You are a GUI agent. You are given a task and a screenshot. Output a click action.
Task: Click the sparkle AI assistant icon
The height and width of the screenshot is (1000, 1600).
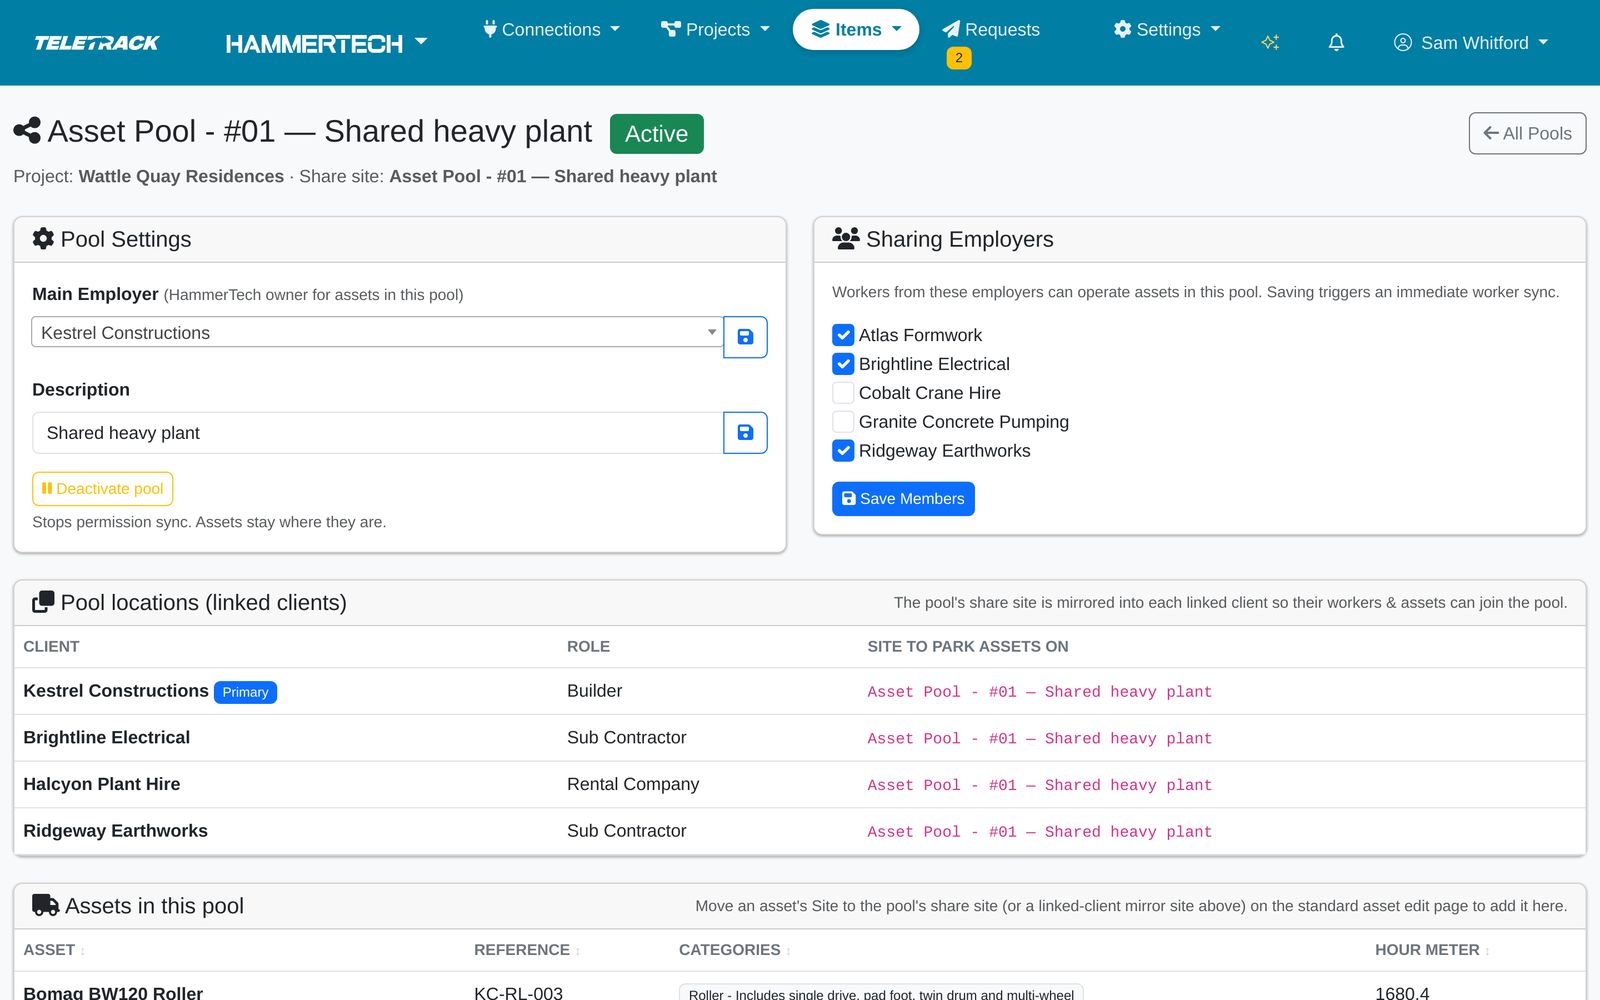tap(1270, 42)
